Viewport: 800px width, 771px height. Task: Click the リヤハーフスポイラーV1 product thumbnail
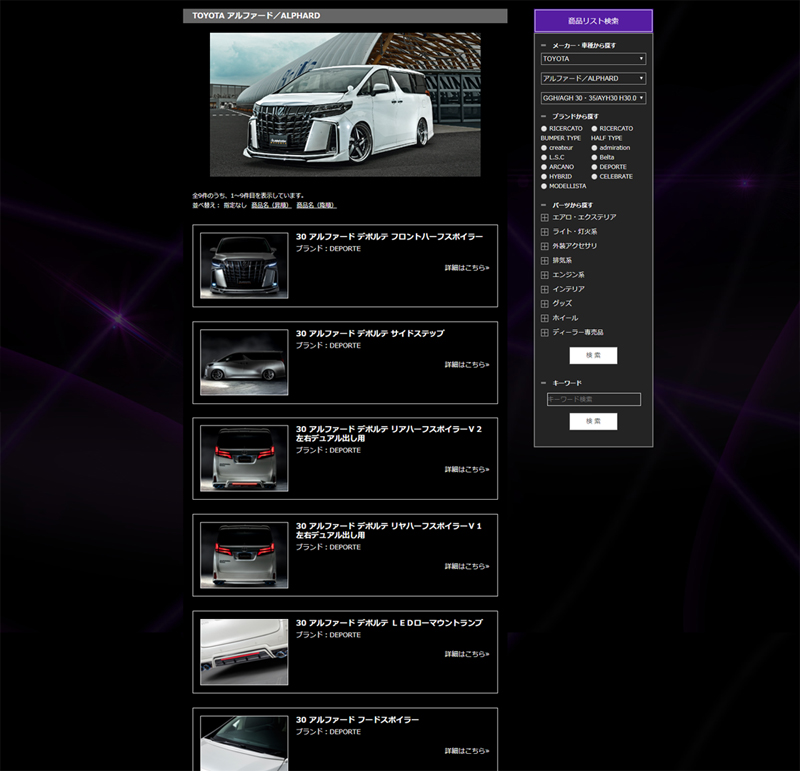244,556
